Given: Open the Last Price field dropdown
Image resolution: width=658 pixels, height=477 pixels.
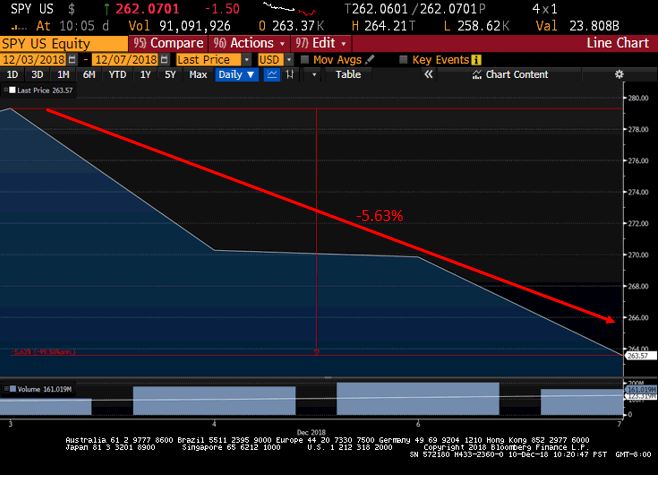Looking at the screenshot, I should [247, 60].
